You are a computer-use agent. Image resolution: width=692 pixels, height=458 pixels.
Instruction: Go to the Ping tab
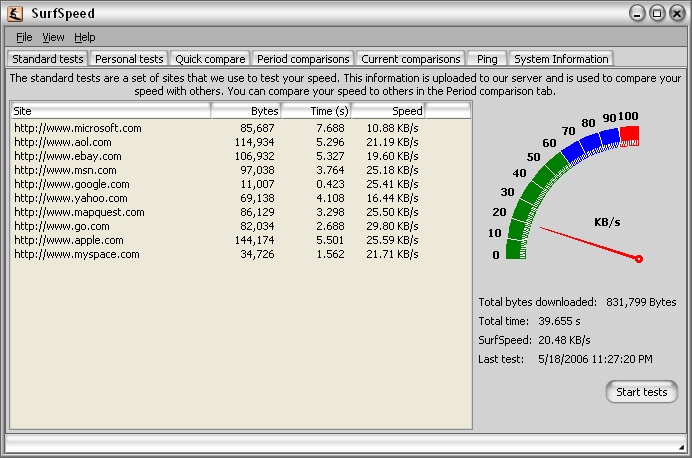tap(487, 59)
